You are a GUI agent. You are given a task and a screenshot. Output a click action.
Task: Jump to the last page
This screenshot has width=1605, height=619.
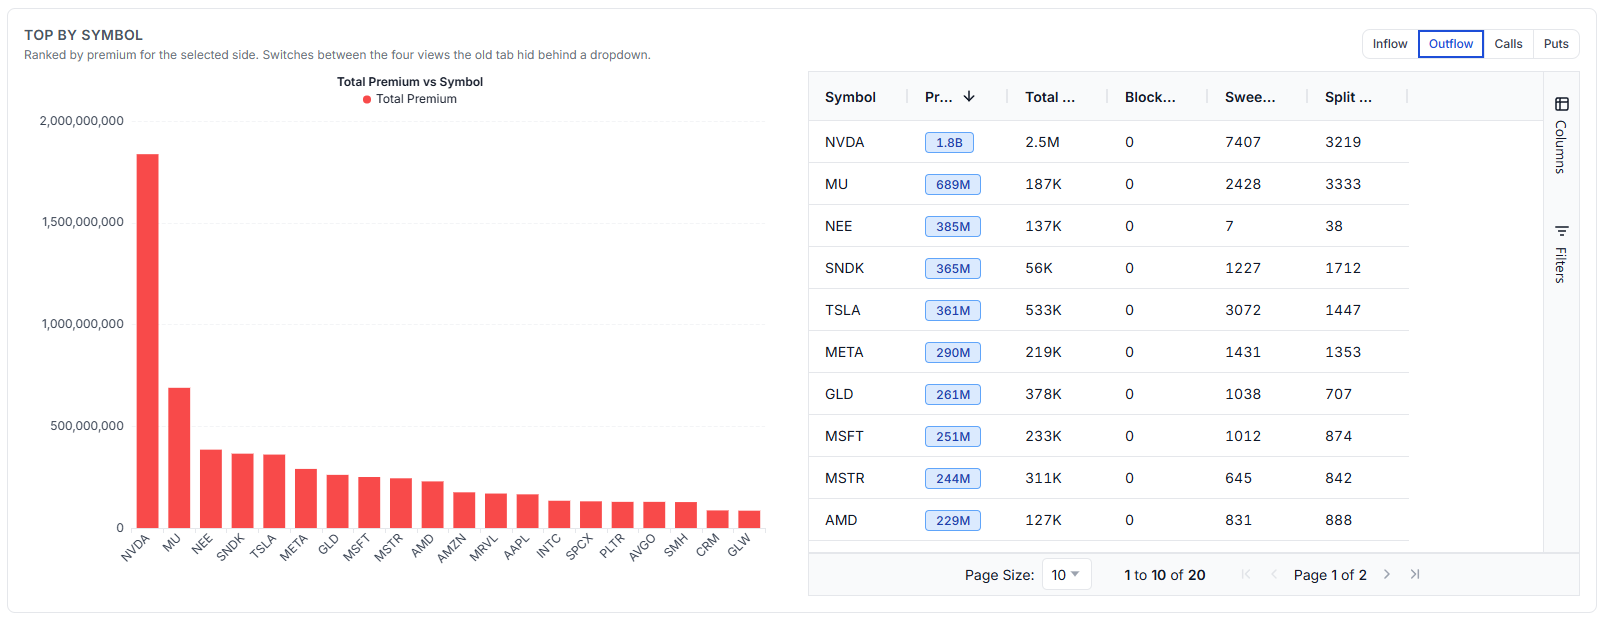1415,574
